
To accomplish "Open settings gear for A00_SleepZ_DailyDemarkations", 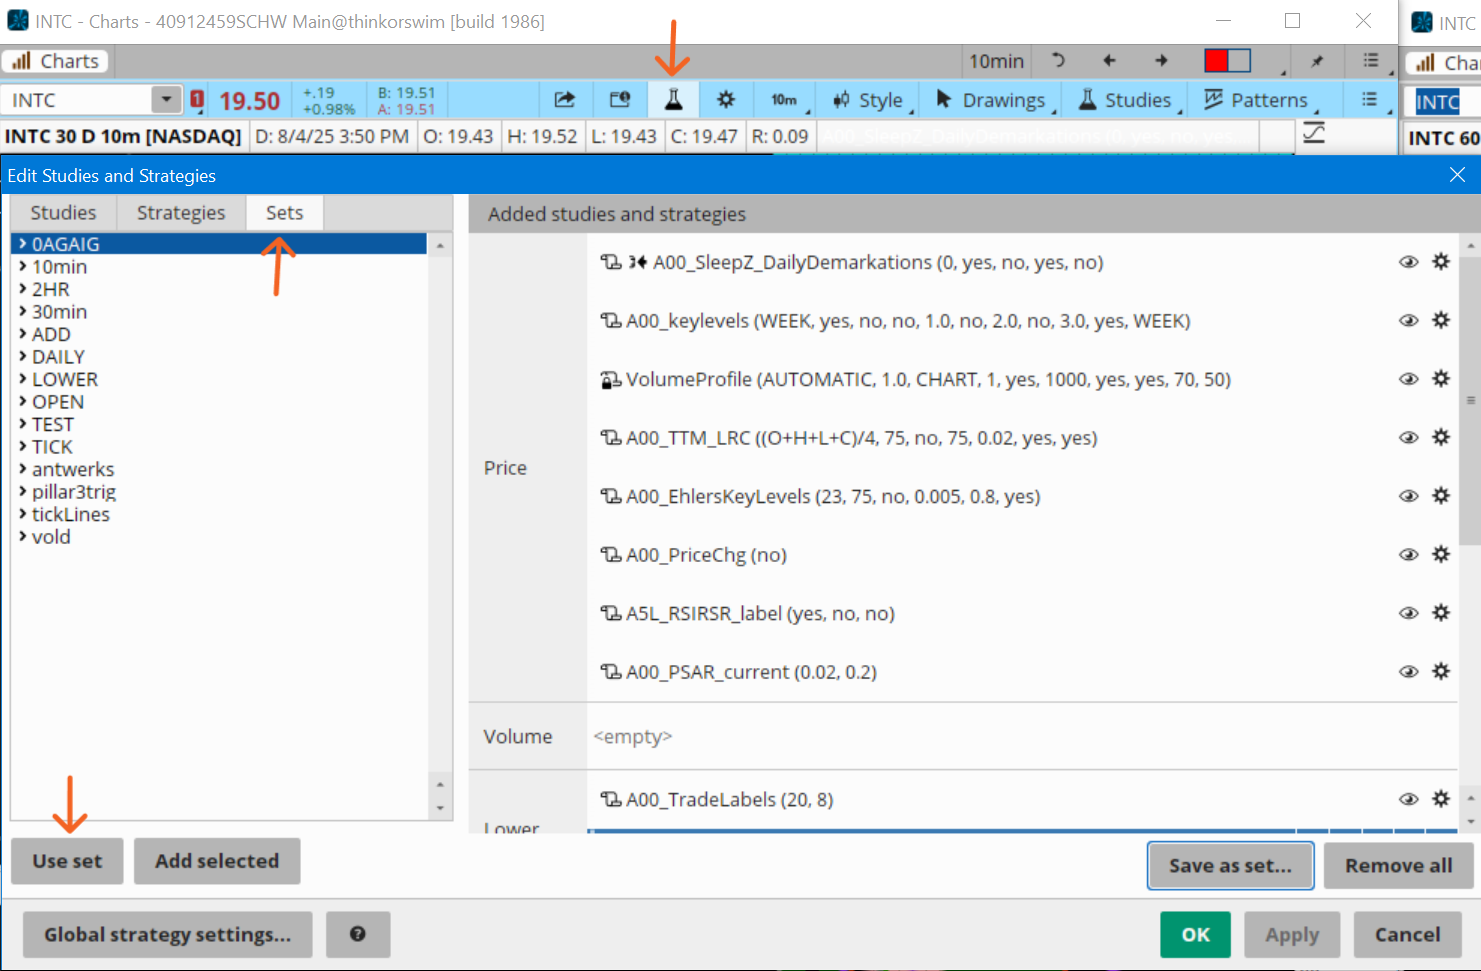I will click(x=1441, y=262).
